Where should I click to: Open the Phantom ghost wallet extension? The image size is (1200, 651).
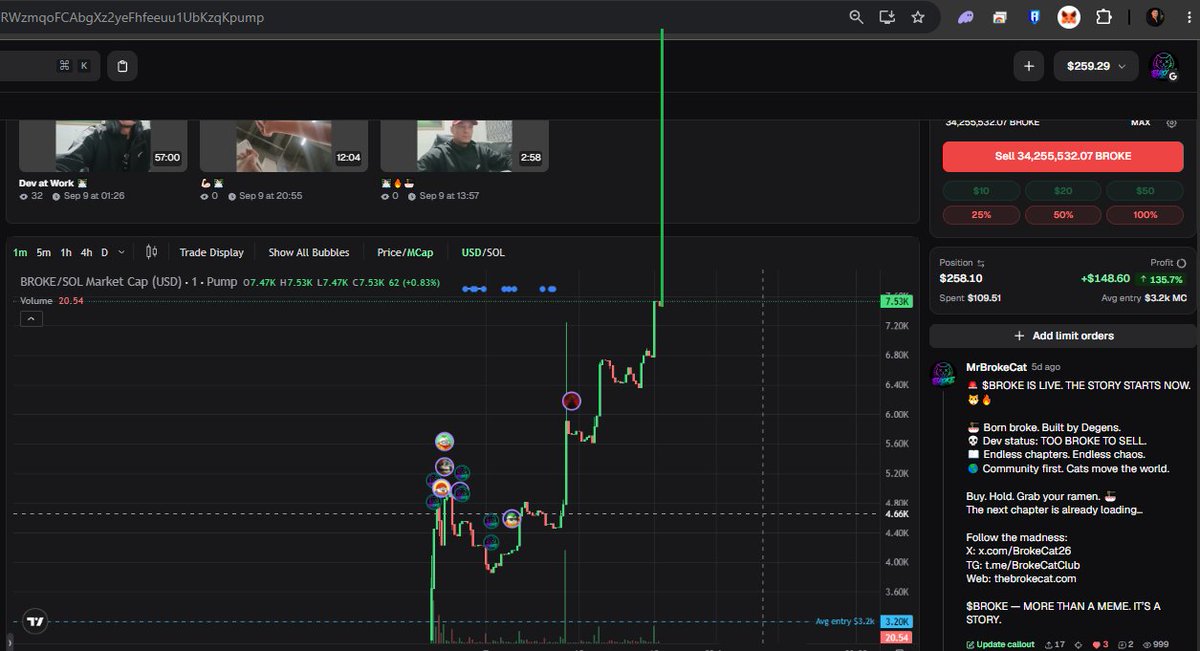(x=966, y=17)
